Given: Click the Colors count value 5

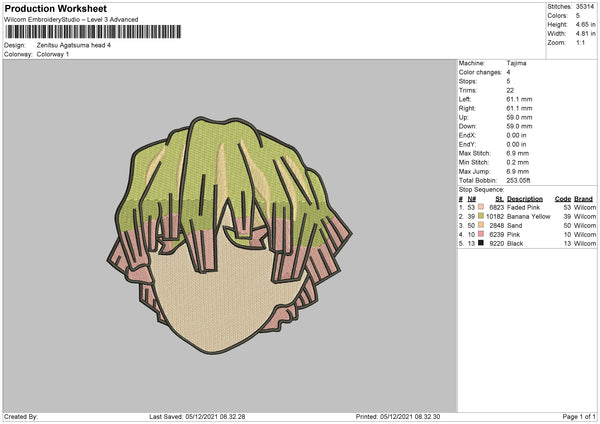Looking at the screenshot, I should (577, 16).
